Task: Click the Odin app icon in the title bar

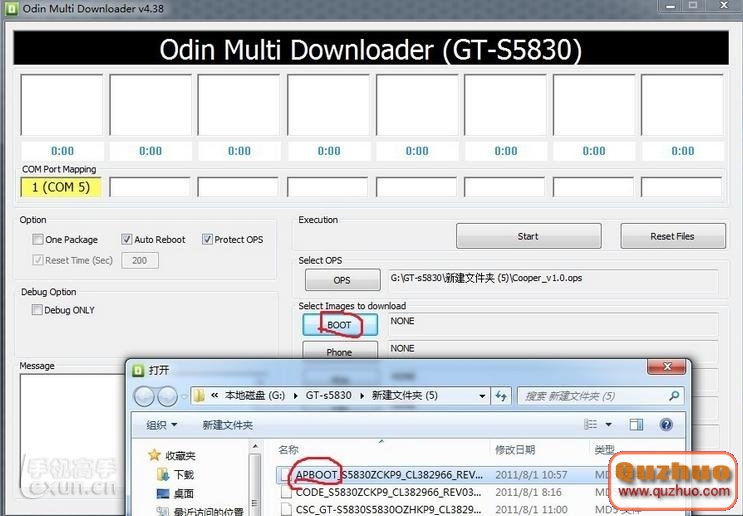Action: click(10, 9)
